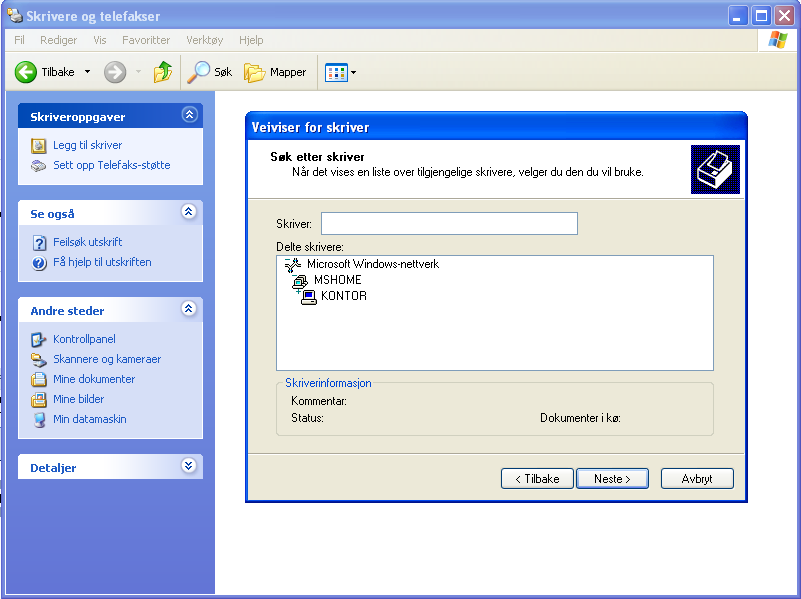Click the Legg til skriver icon

click(38, 146)
